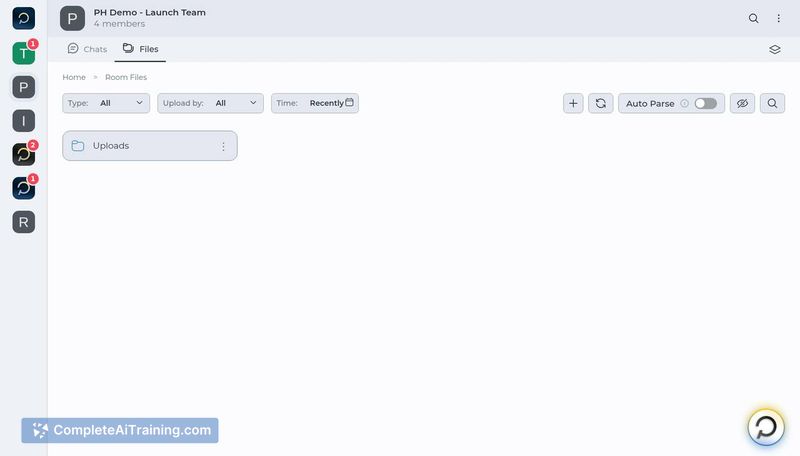Refresh the file list
Image resolution: width=800 pixels, height=456 pixels.
tap(601, 104)
